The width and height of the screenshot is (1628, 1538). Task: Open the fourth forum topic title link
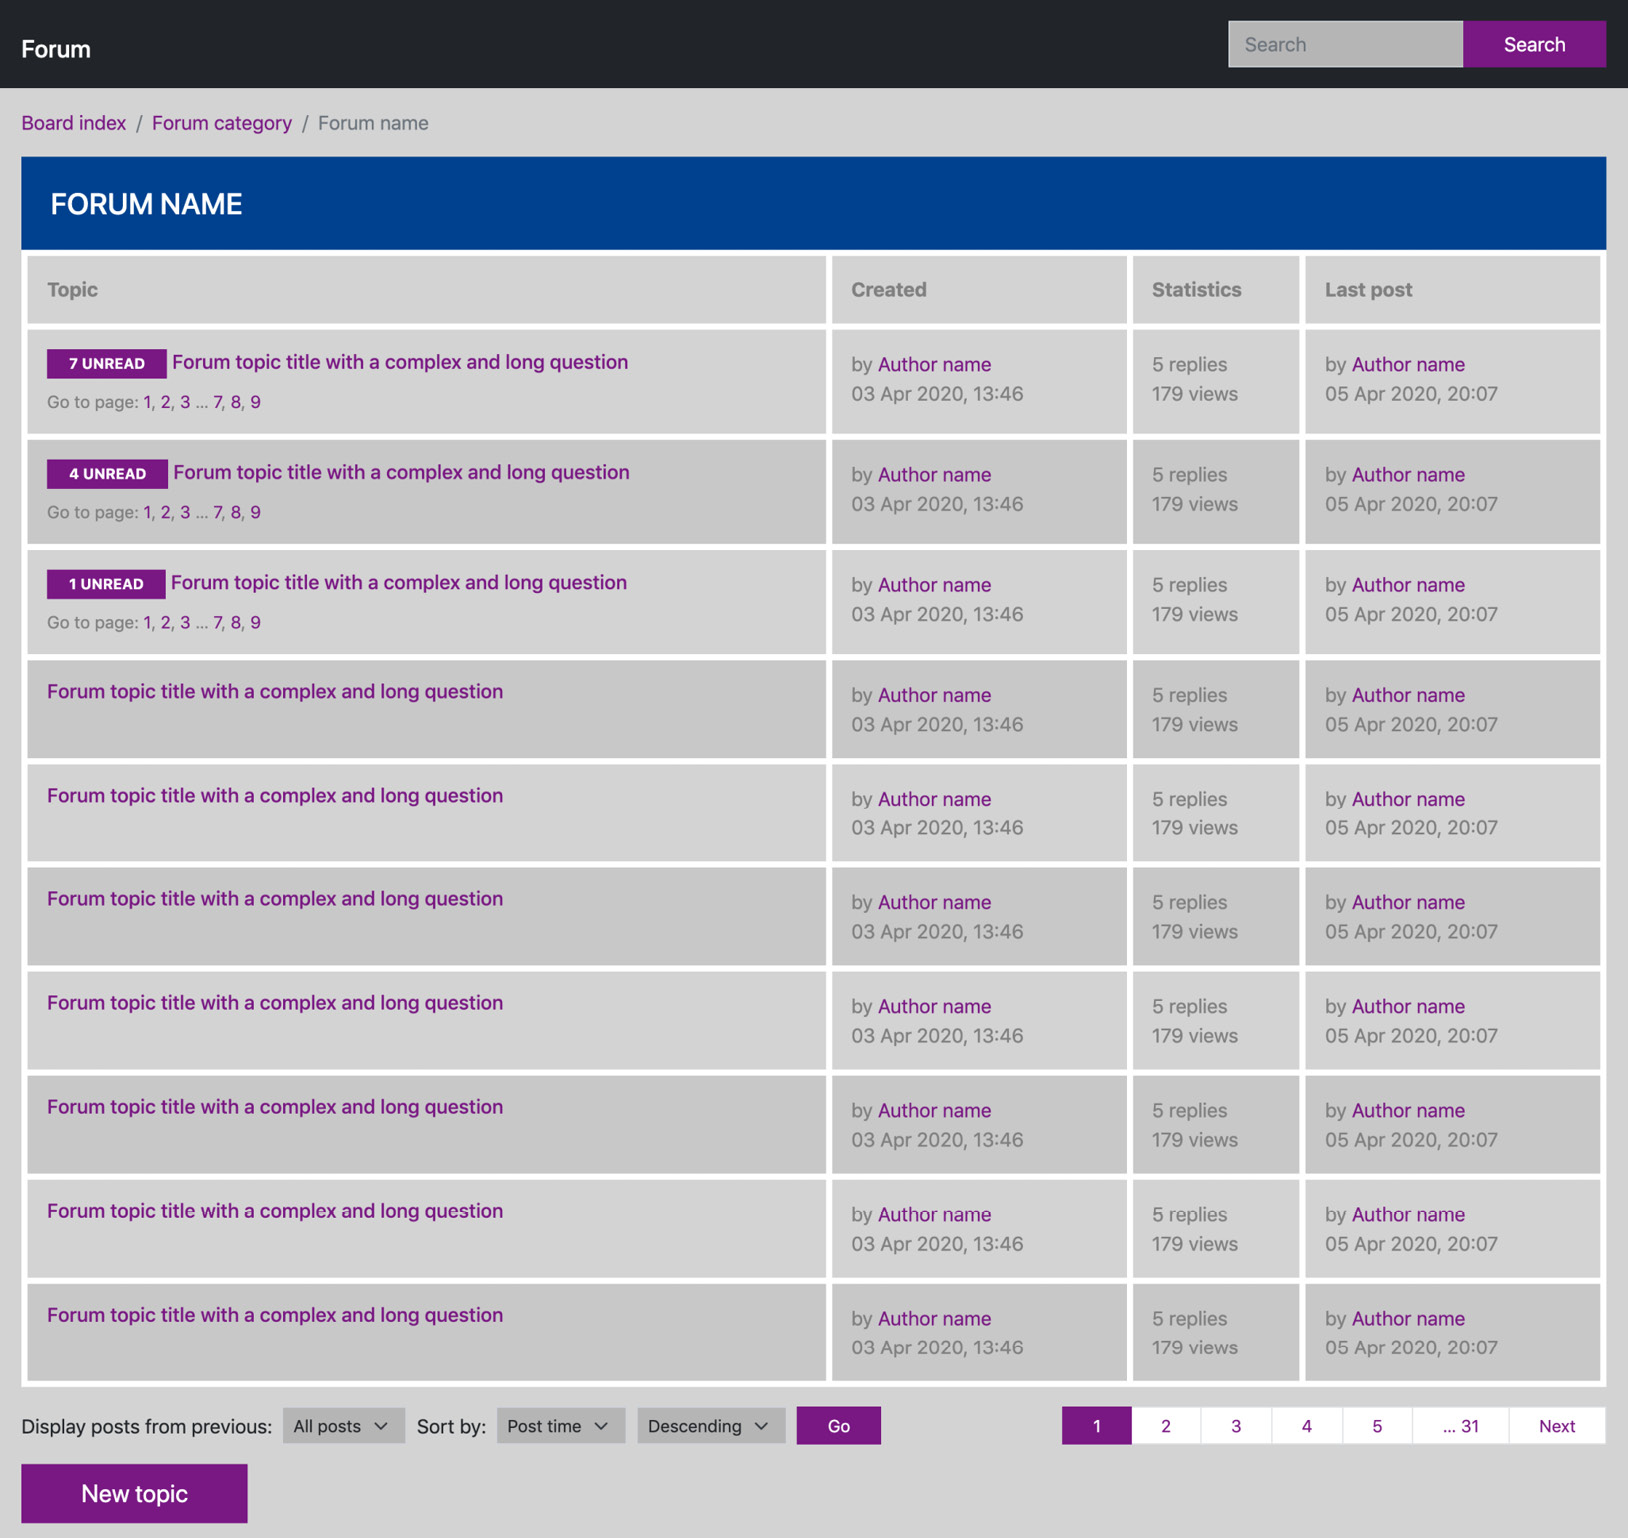pyautogui.click(x=274, y=691)
